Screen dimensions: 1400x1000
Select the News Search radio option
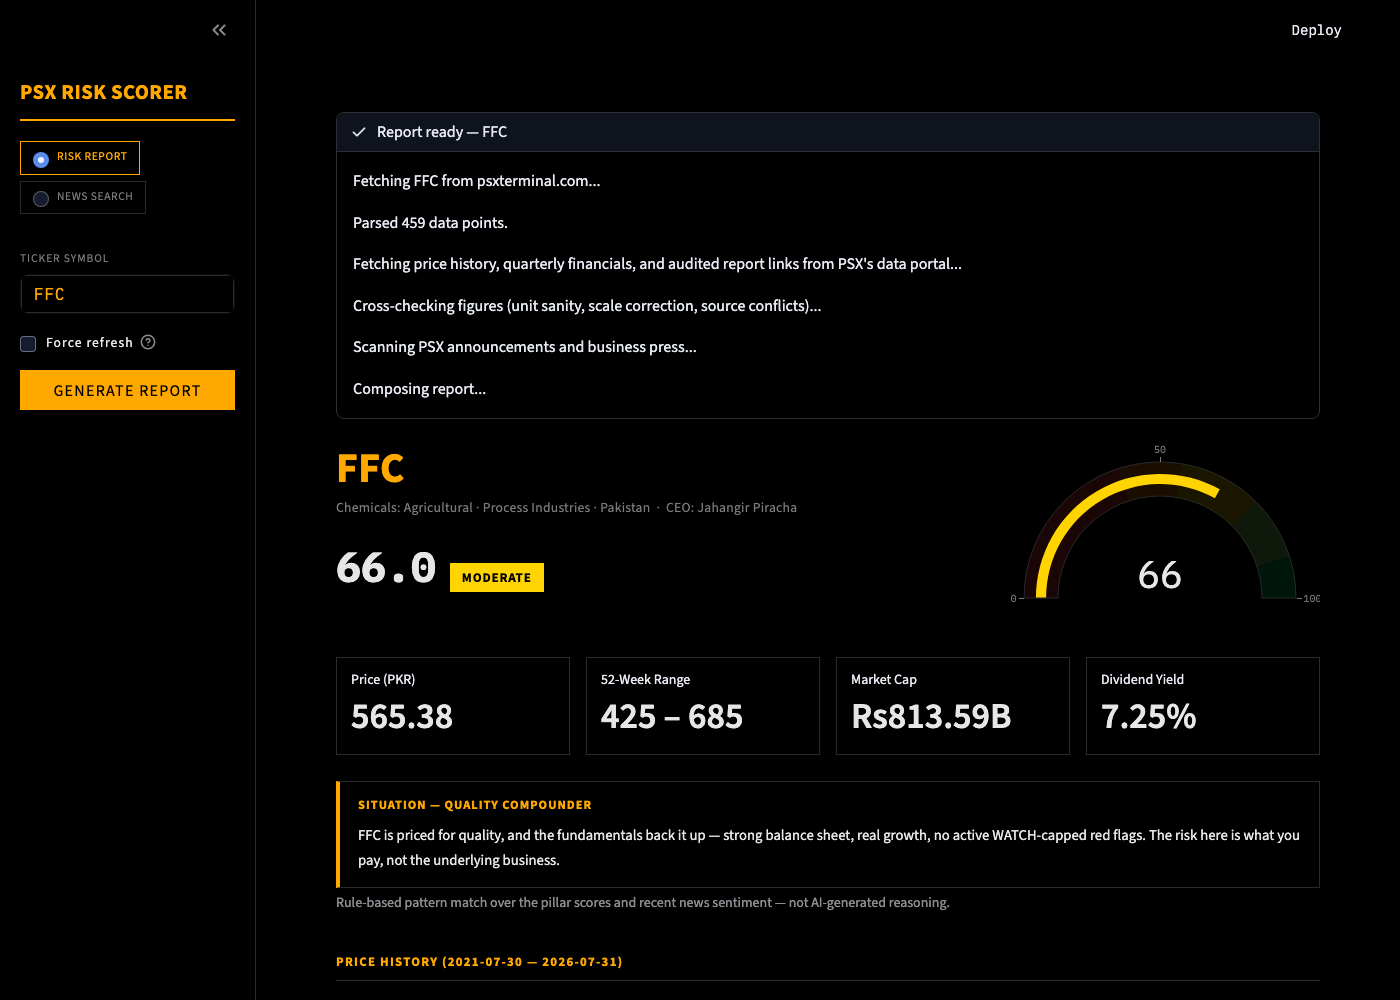click(x=83, y=197)
